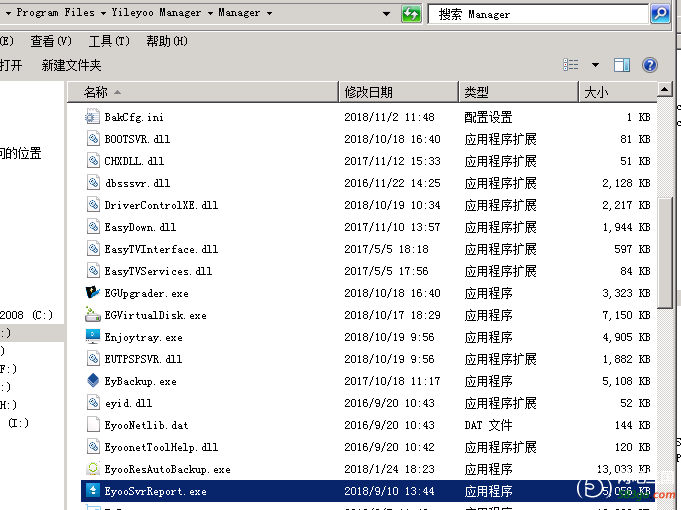Click the search Manager input field
This screenshot has height=510, width=681.
538,14
